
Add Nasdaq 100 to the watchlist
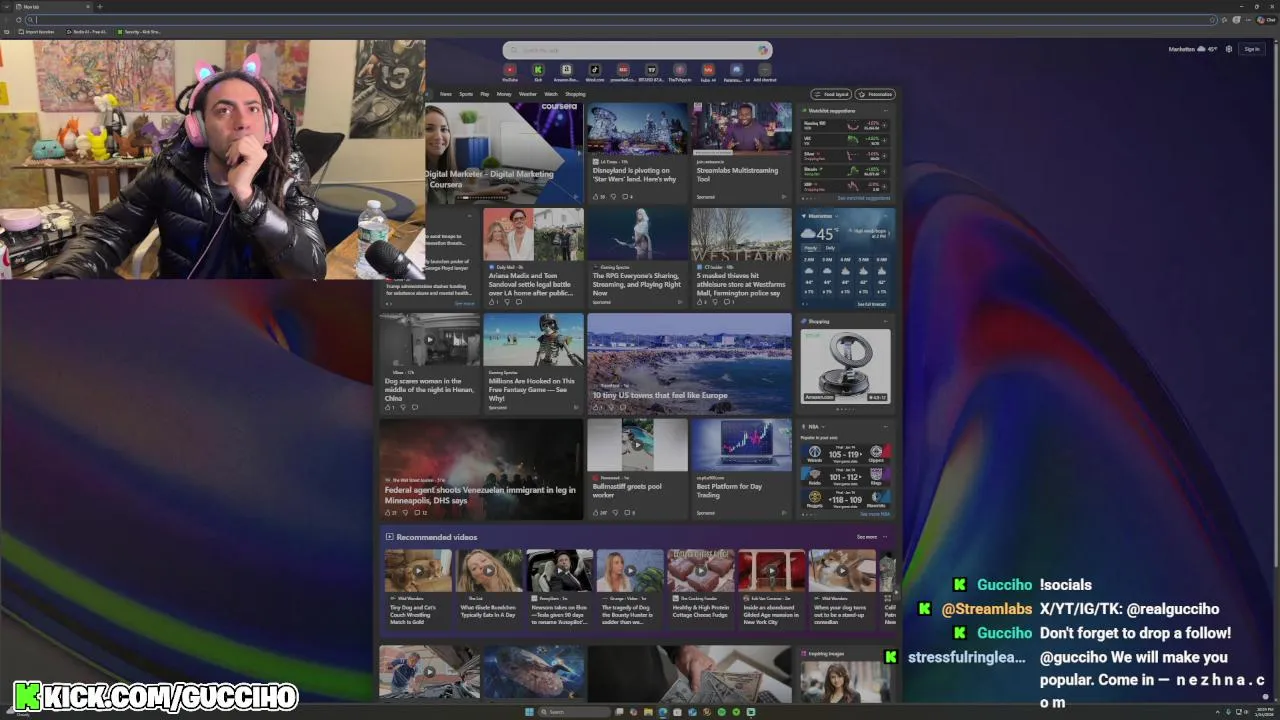884,126
